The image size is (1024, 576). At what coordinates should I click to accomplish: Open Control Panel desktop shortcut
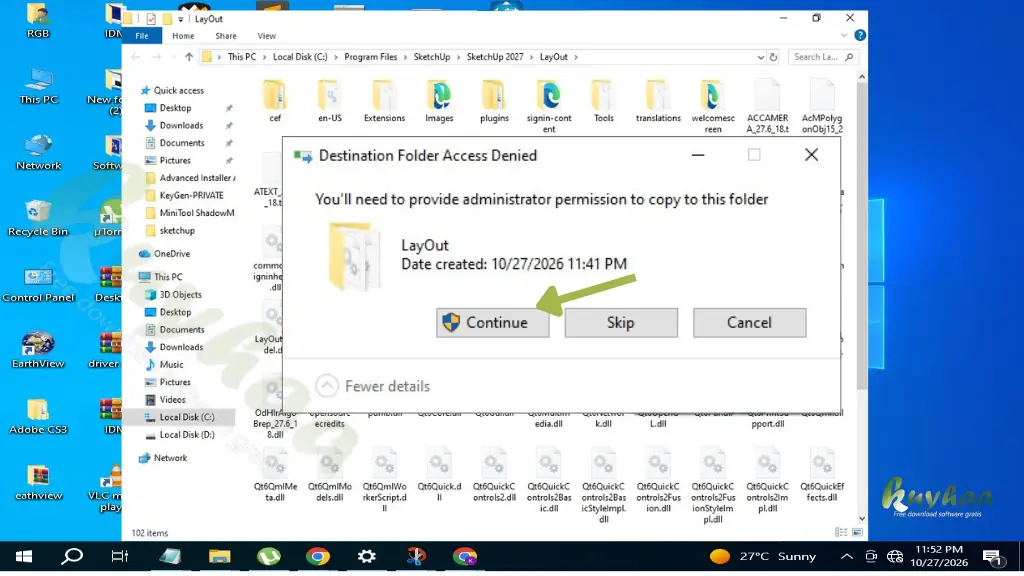pos(38,285)
